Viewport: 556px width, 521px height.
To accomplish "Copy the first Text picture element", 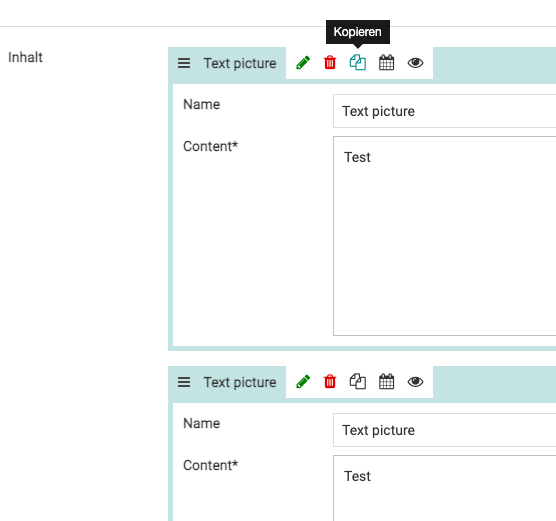I will [x=358, y=63].
